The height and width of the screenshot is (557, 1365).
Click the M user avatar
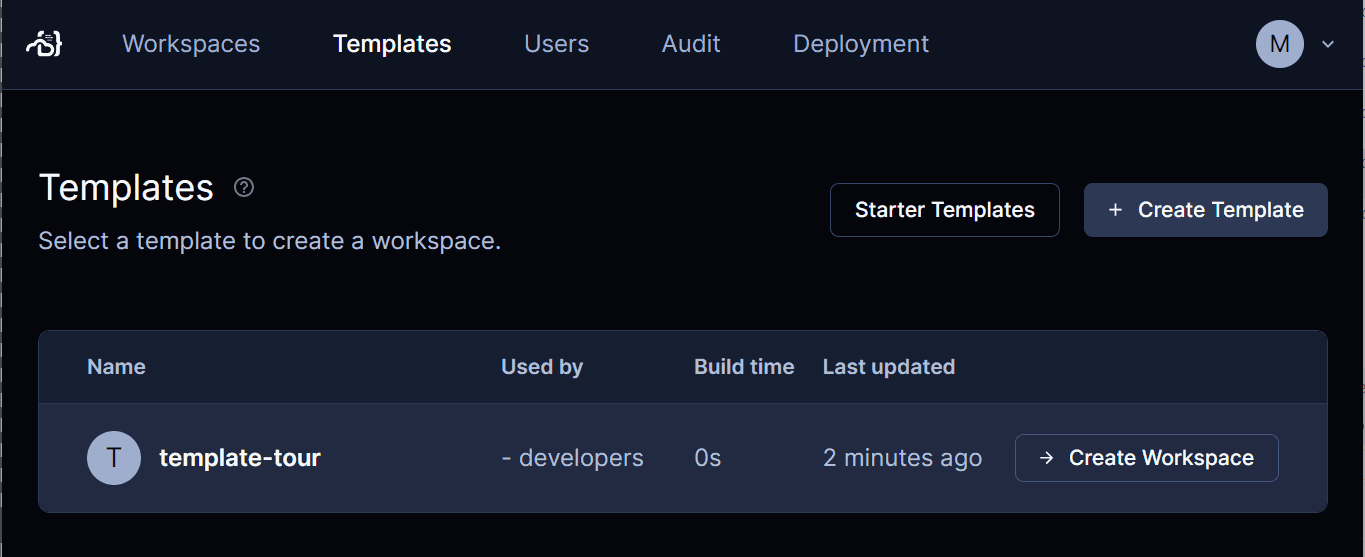click(1280, 44)
